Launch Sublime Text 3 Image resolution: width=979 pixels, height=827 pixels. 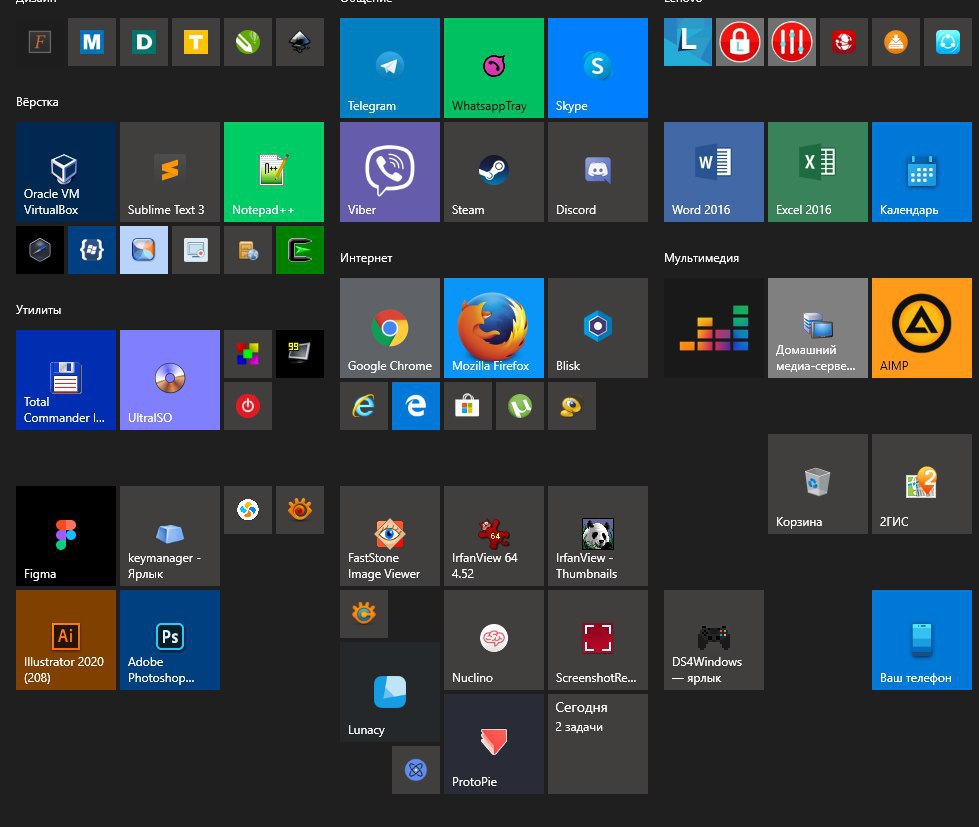point(170,172)
